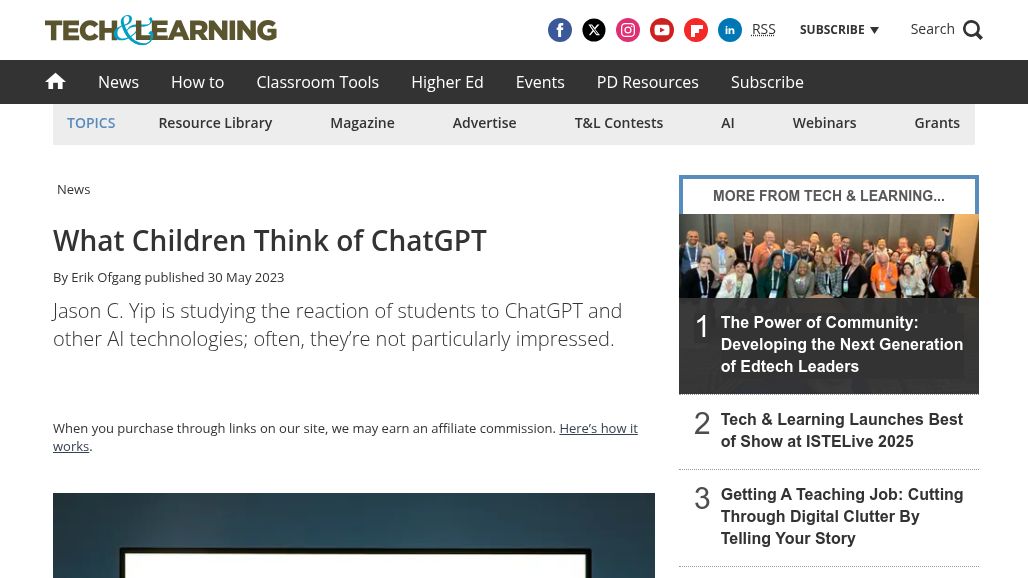Select the AI topic link
1028x578 pixels.
[x=728, y=123]
